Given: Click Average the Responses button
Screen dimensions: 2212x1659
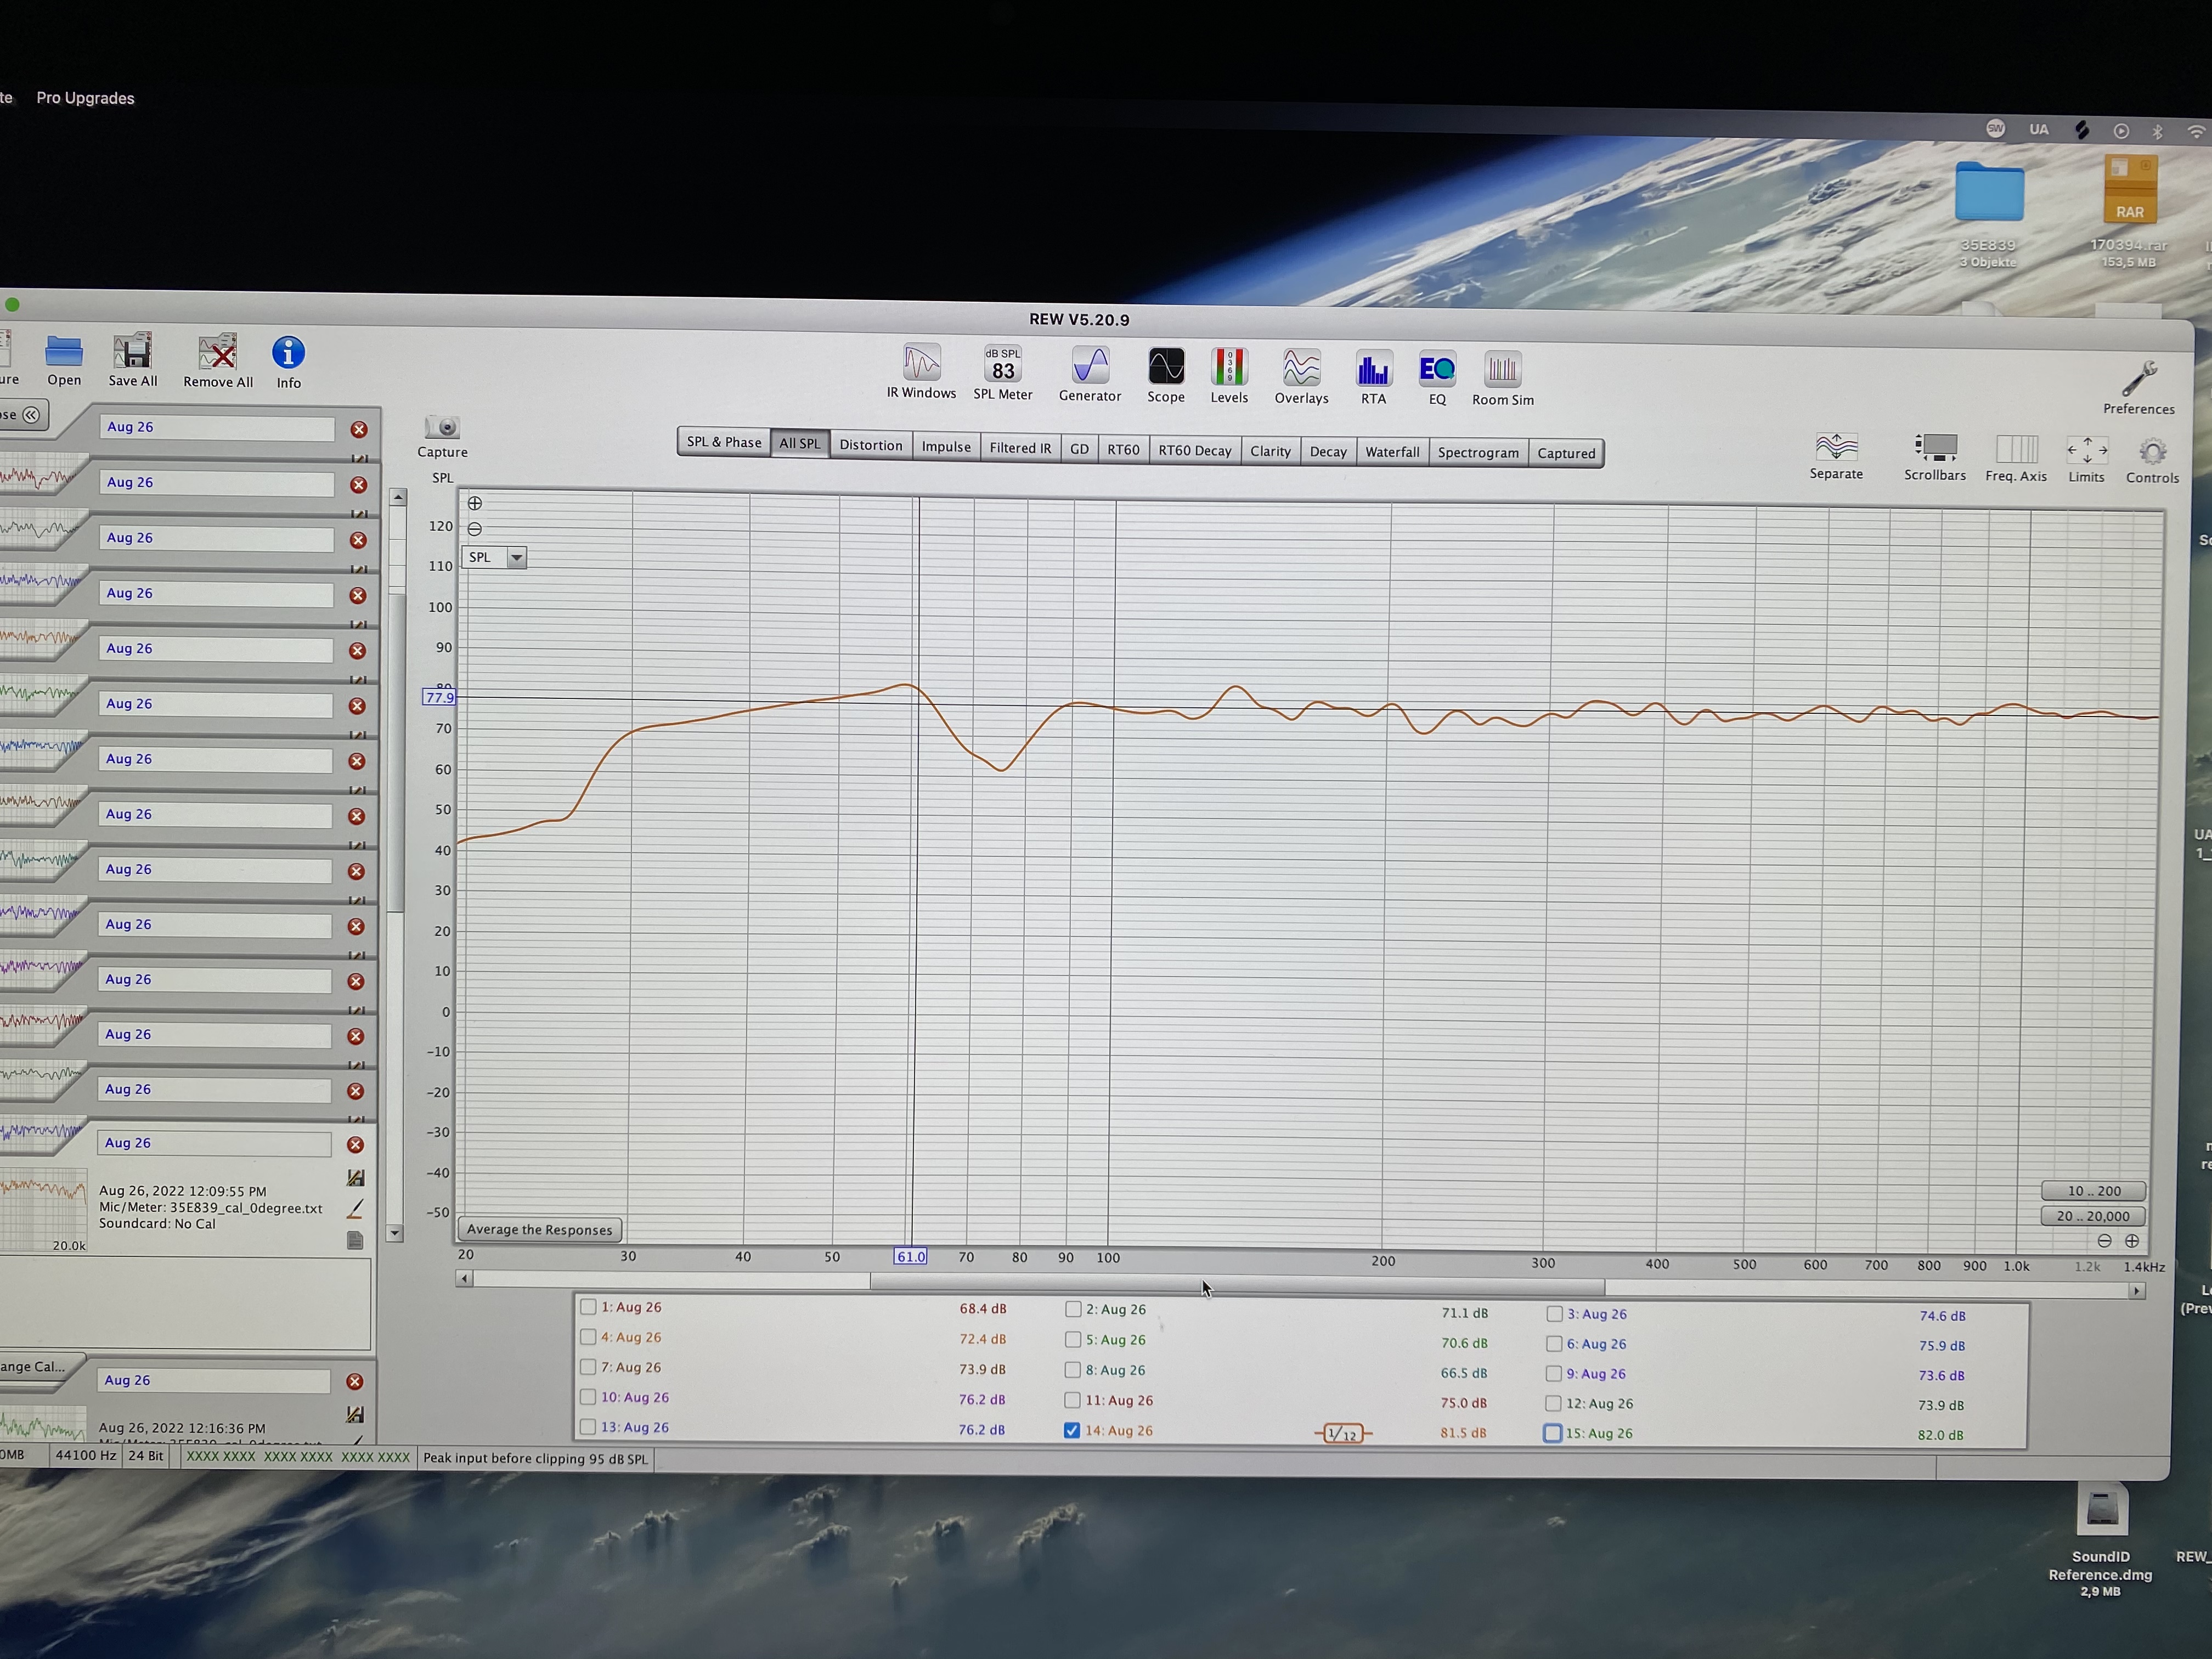Looking at the screenshot, I should pos(539,1229).
